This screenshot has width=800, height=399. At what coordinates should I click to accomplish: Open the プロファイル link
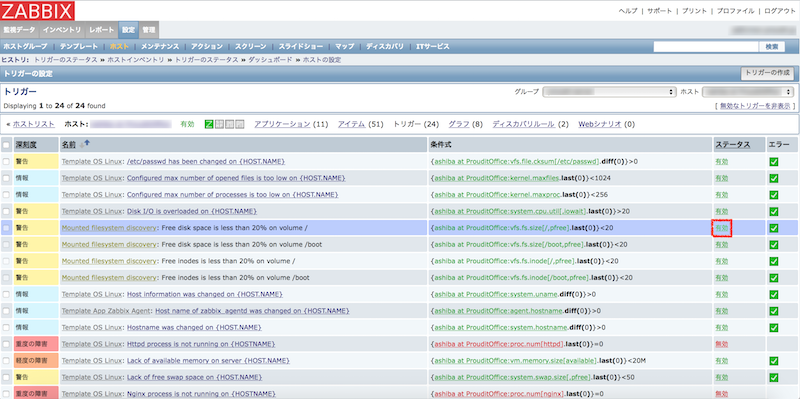pyautogui.click(x=736, y=11)
